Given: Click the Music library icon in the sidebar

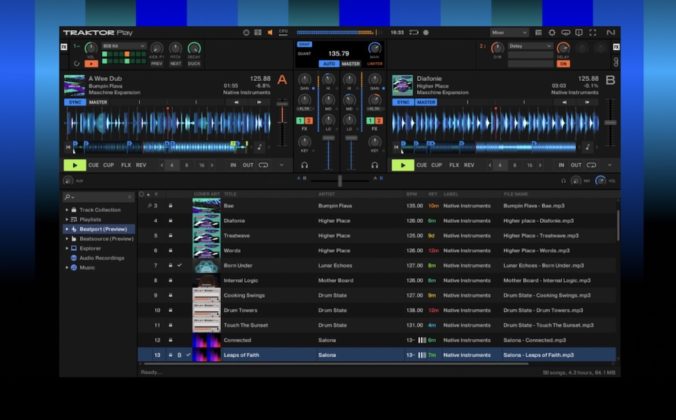Looking at the screenshot, I should click(x=73, y=267).
